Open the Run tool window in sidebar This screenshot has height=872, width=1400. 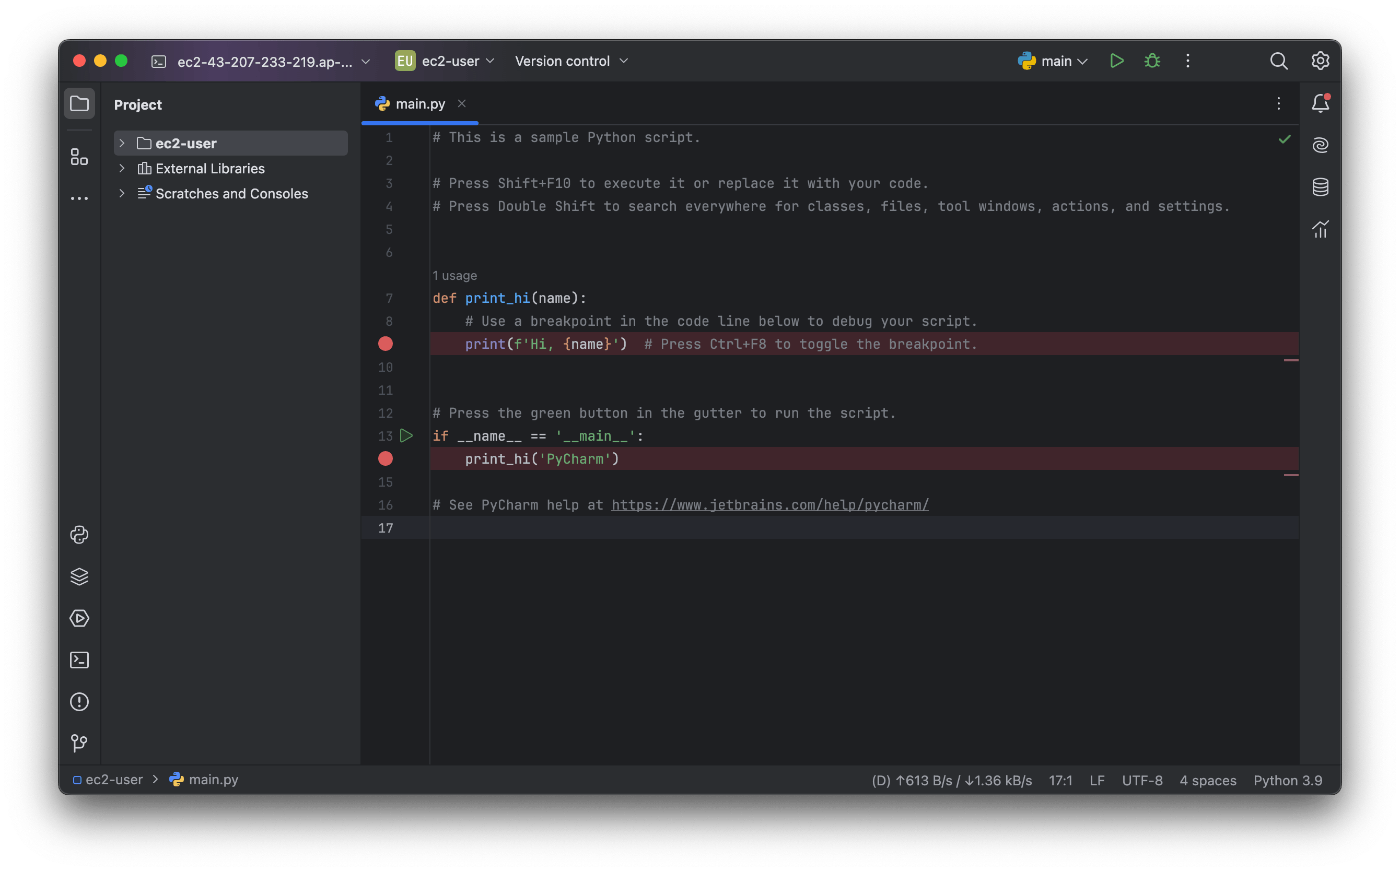pos(80,619)
